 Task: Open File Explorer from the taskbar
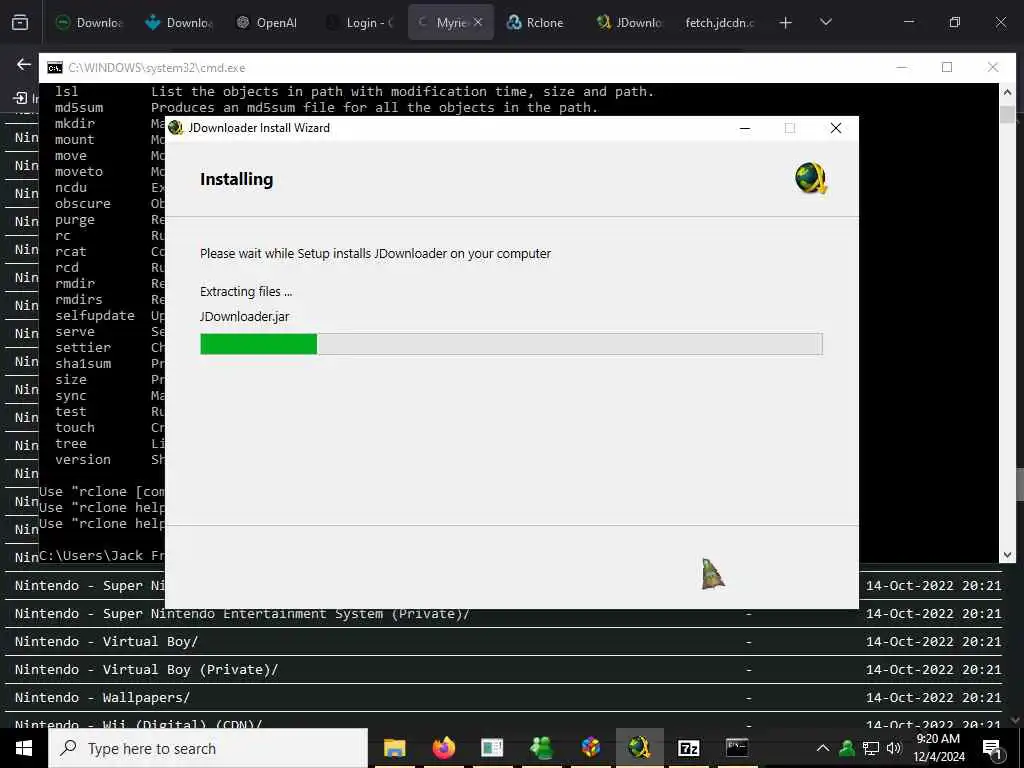(x=394, y=748)
